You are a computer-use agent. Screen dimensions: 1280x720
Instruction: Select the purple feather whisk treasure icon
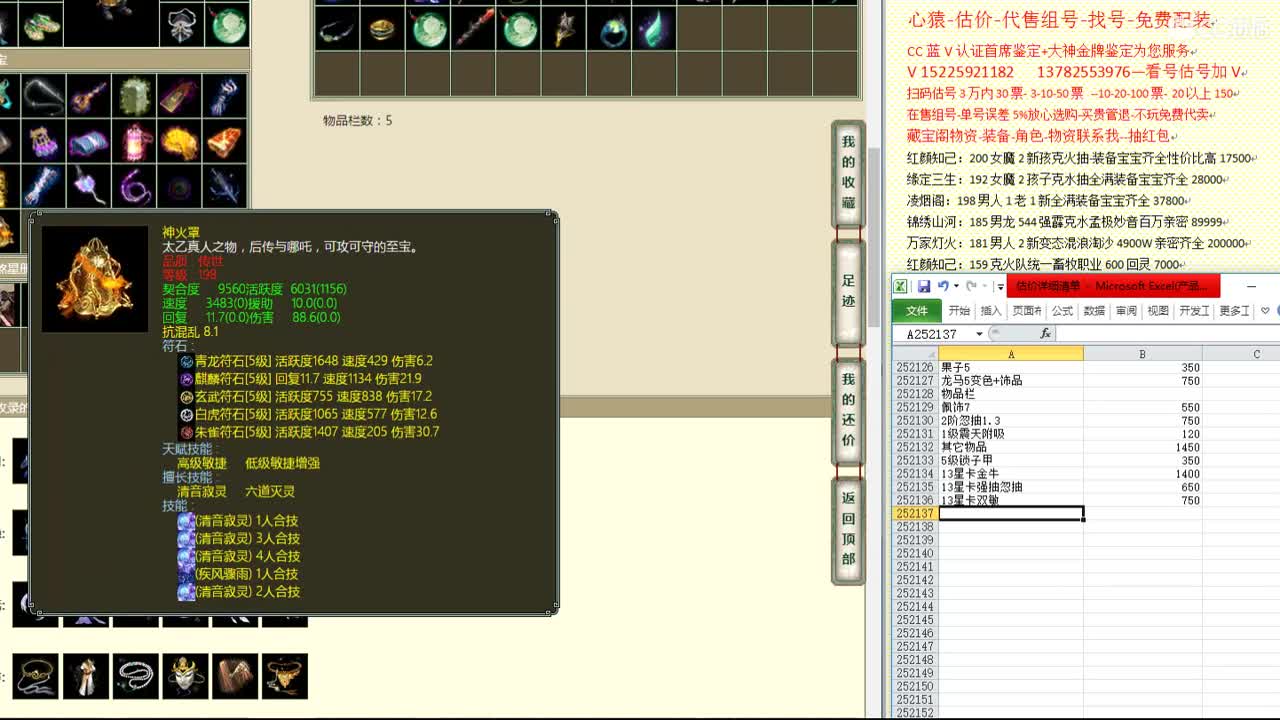click(88, 187)
